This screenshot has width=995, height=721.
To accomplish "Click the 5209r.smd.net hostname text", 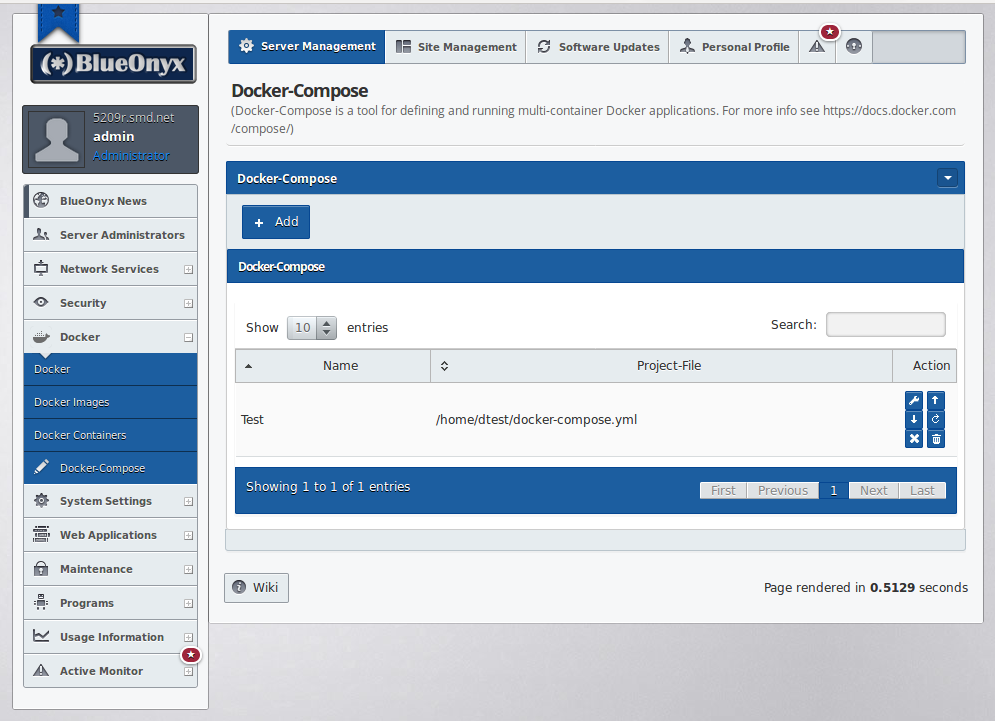I will tap(133, 117).
